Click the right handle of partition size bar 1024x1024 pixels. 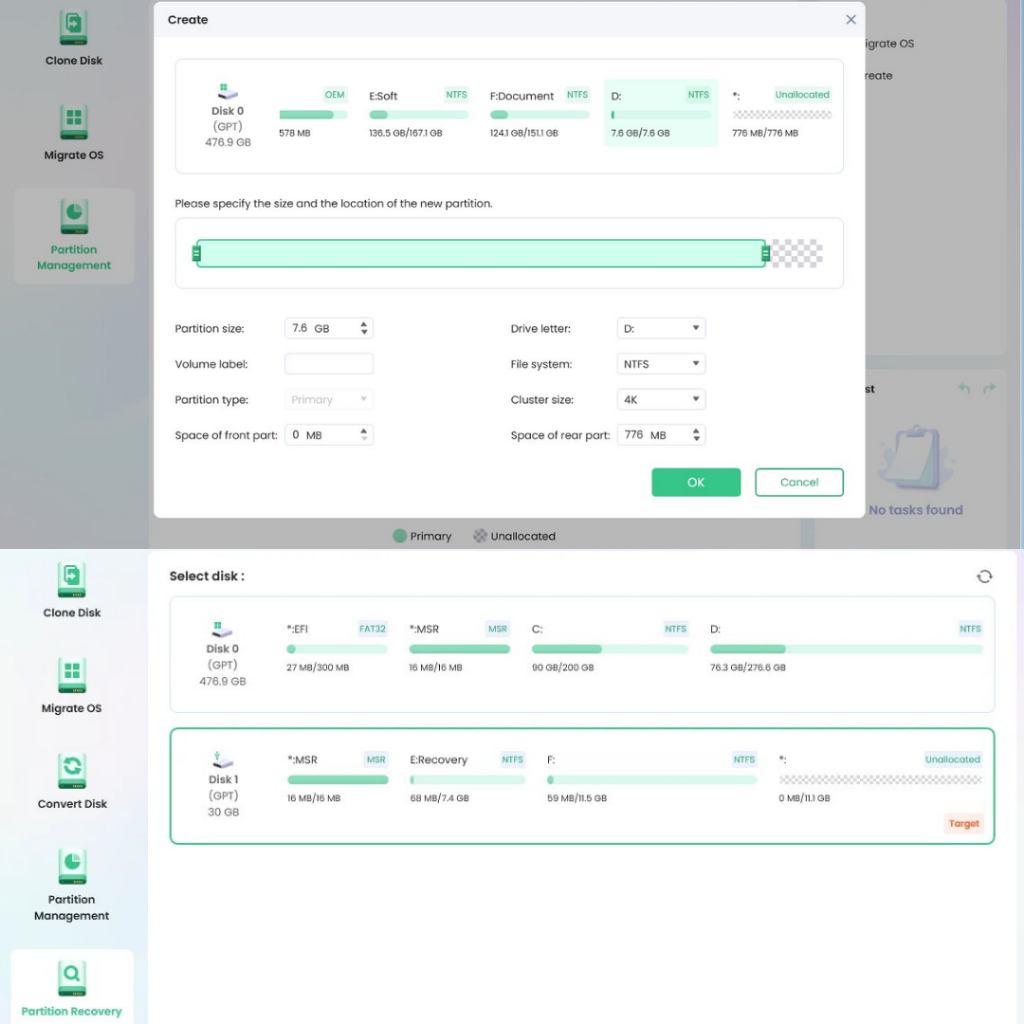pyautogui.click(x=765, y=254)
